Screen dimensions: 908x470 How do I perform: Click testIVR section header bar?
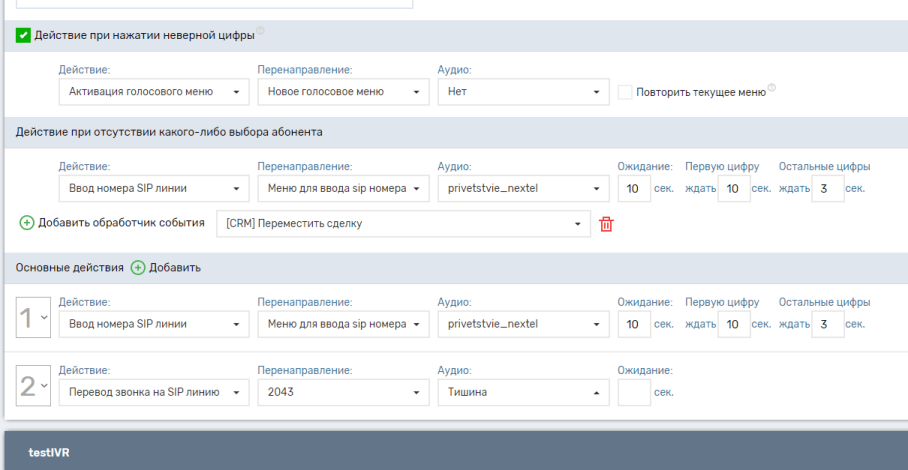coord(454,452)
